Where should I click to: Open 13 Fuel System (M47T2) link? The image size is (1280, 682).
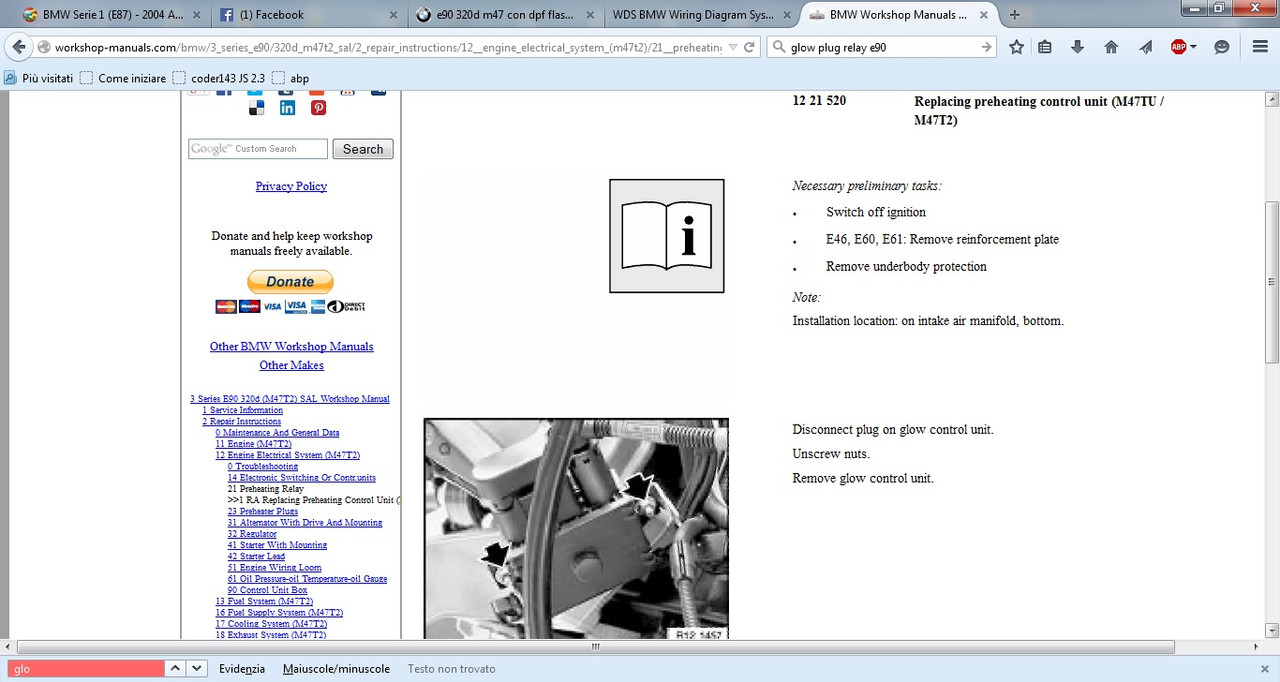(x=264, y=601)
